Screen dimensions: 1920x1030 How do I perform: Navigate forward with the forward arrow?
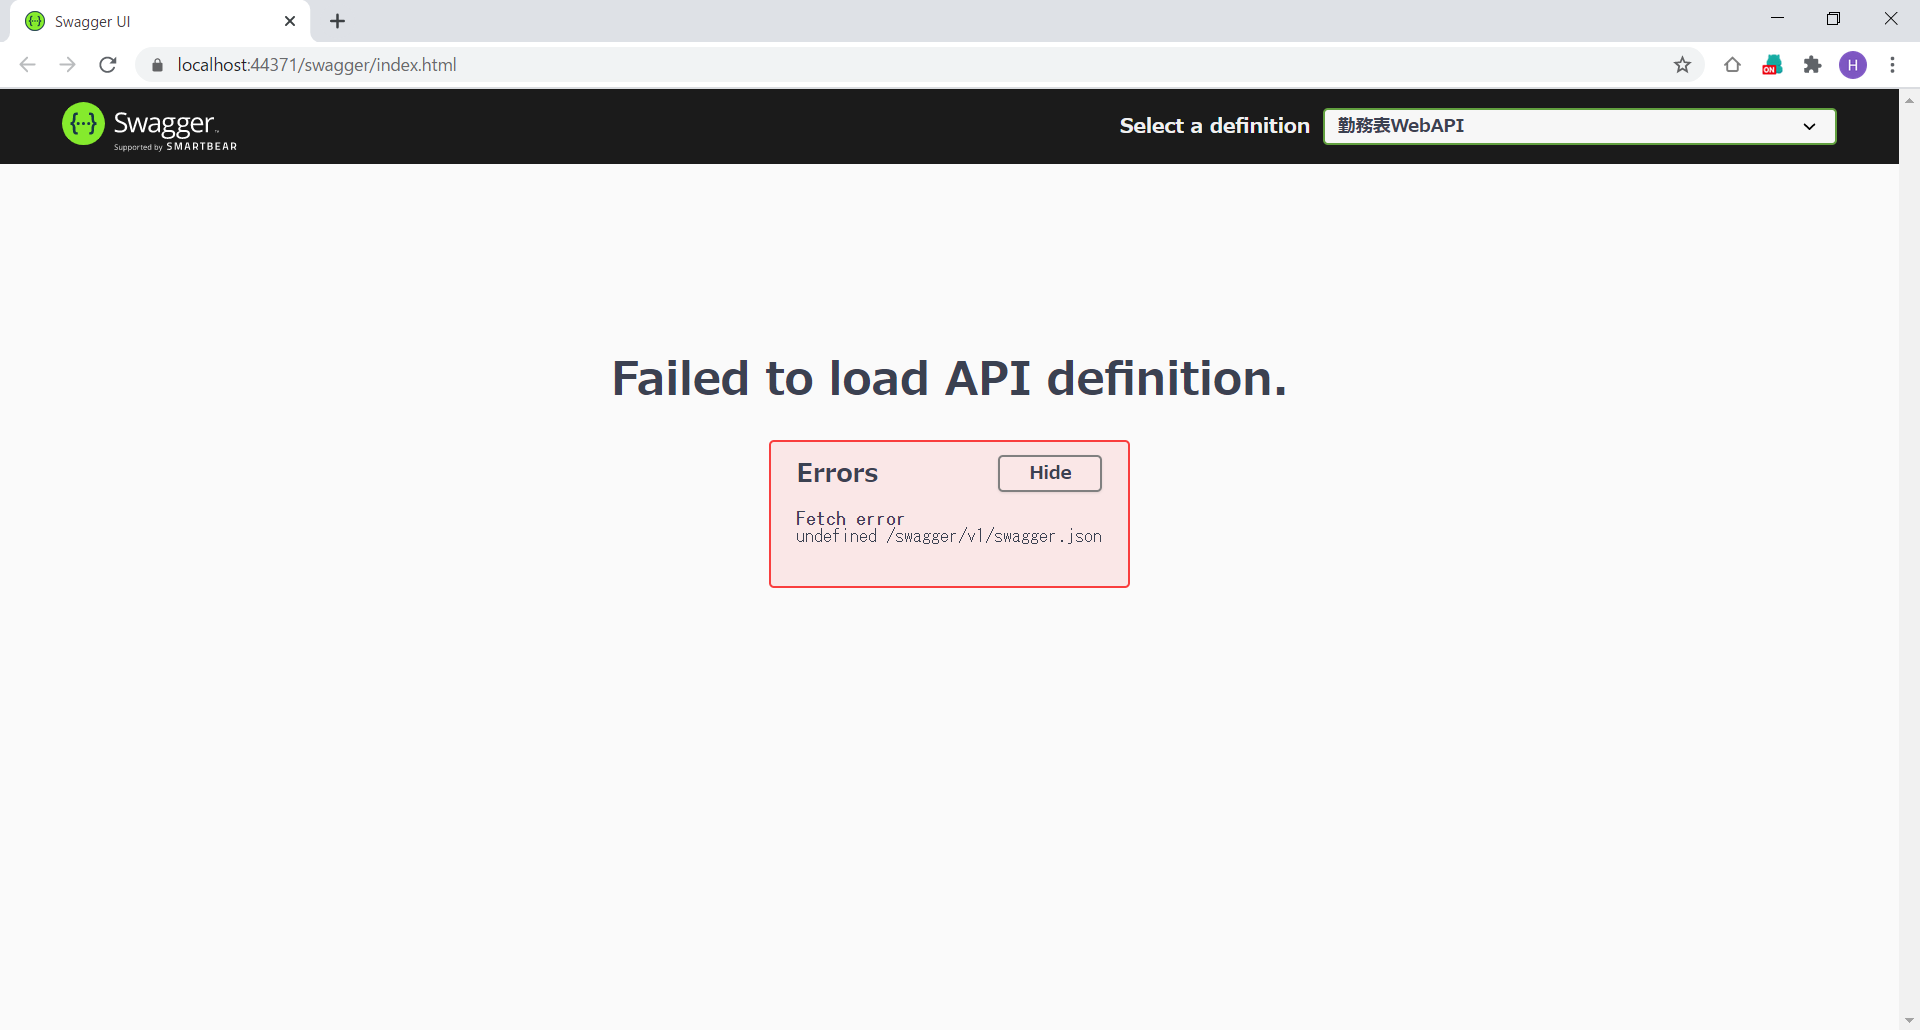point(67,64)
